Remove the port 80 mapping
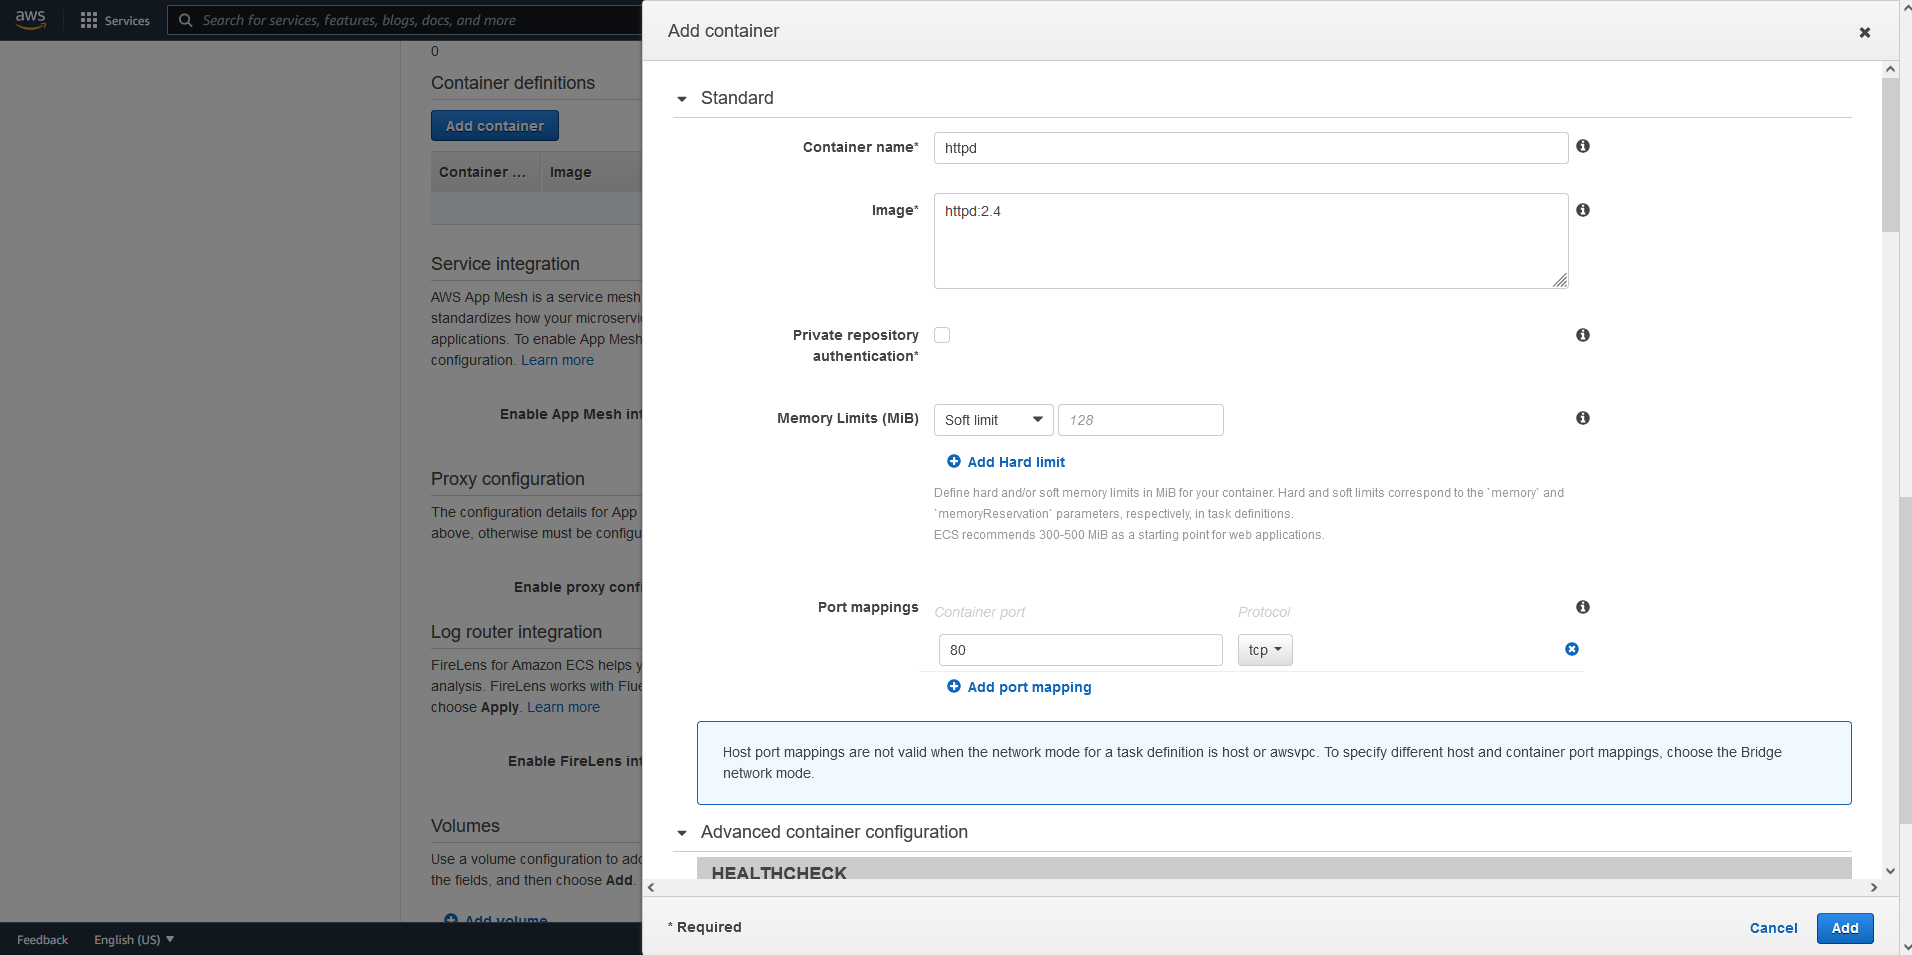 (x=1572, y=649)
